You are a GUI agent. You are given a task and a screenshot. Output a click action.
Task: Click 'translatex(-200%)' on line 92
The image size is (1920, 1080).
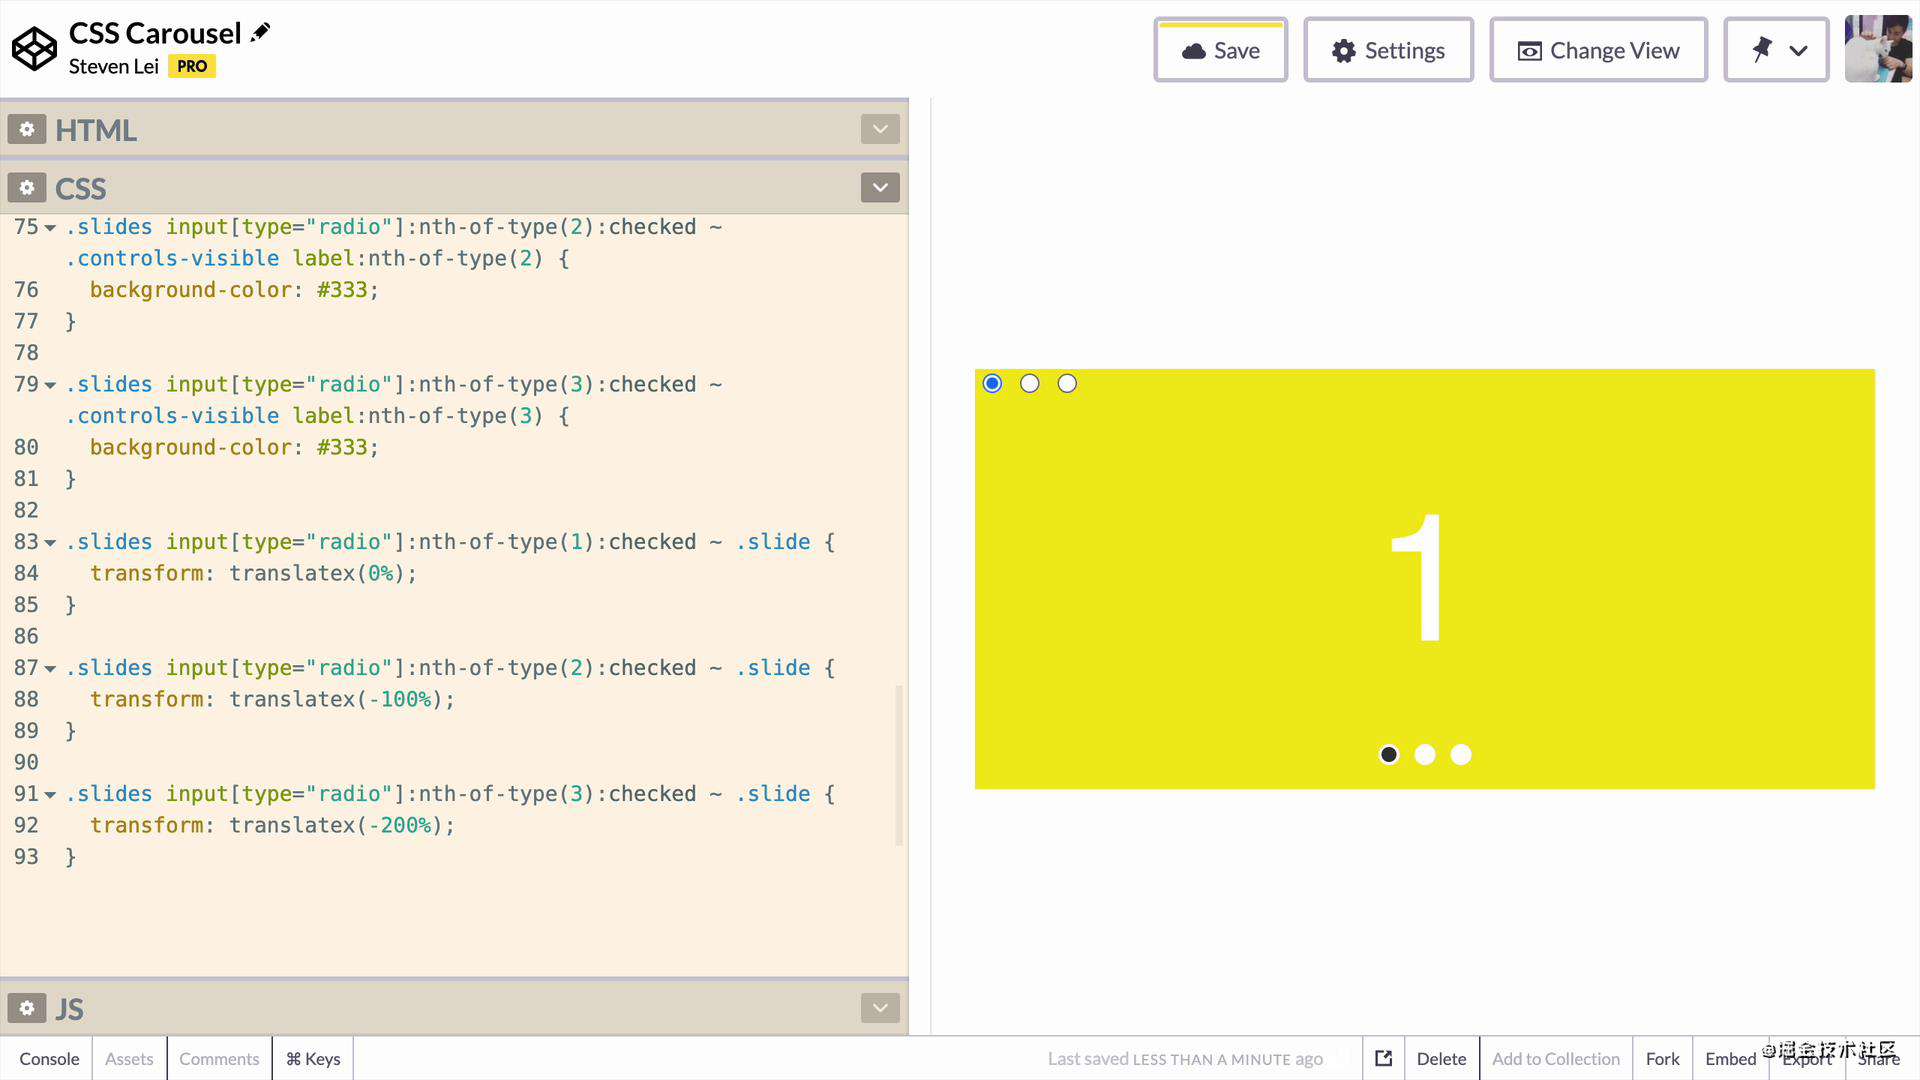pos(336,825)
